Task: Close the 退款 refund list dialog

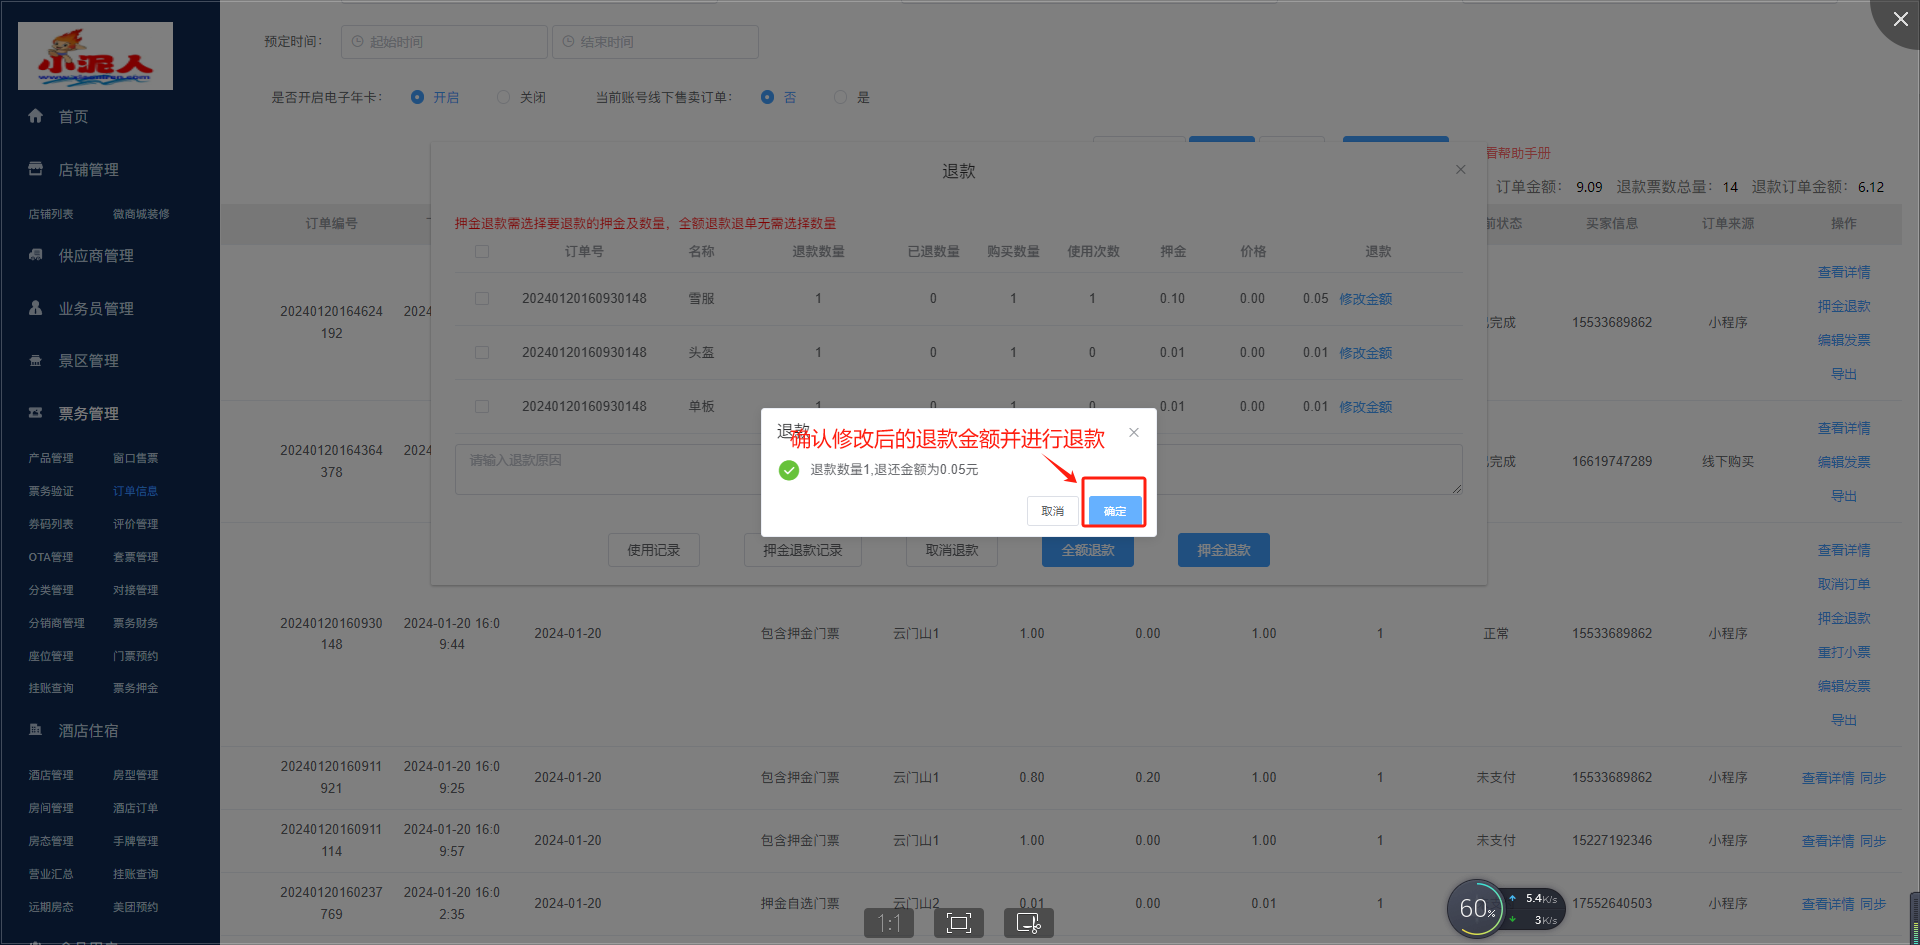Action: (x=1460, y=170)
